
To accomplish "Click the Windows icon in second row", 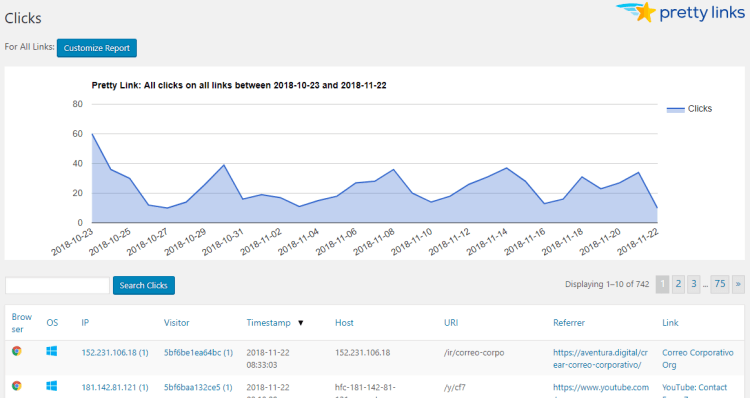I will tap(52, 386).
